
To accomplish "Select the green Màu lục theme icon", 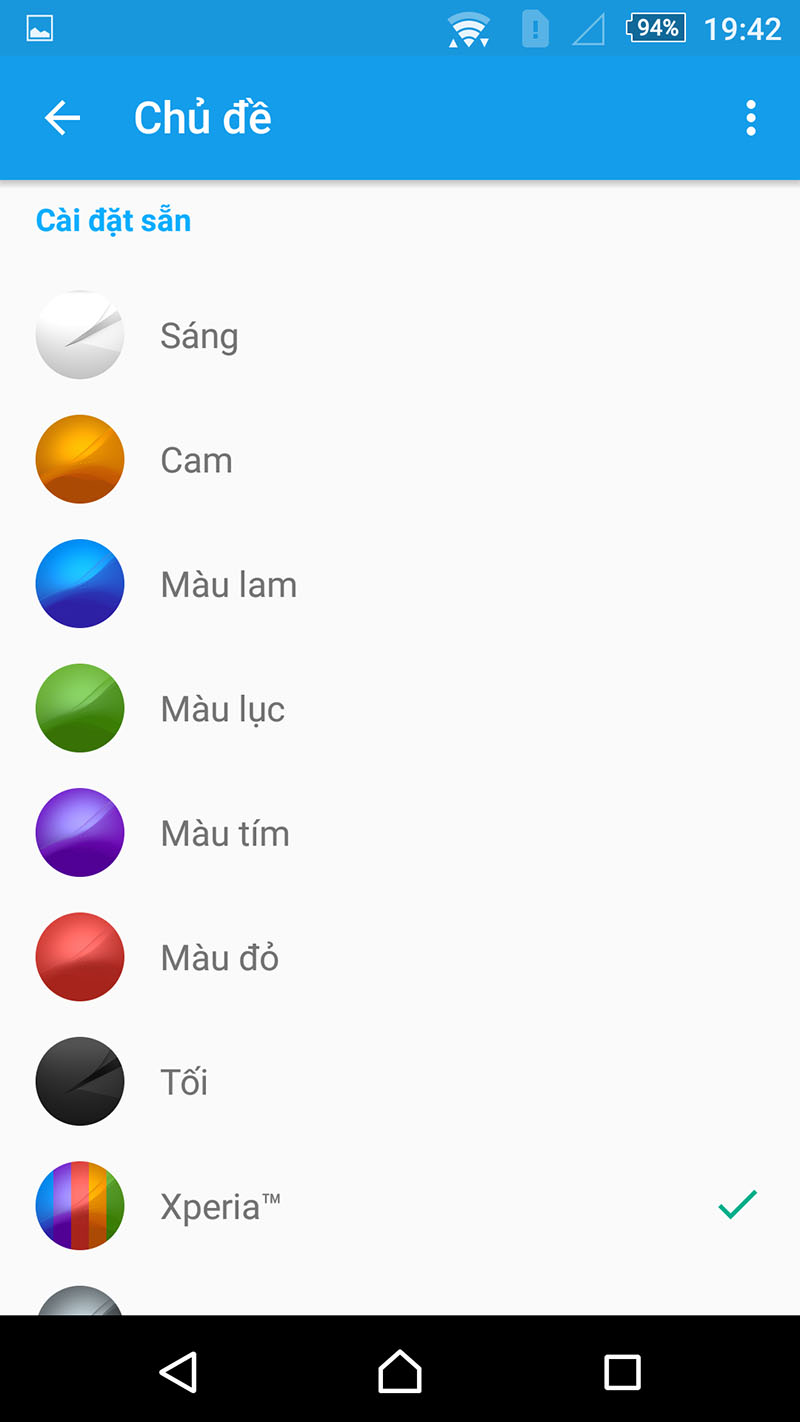I will point(80,708).
